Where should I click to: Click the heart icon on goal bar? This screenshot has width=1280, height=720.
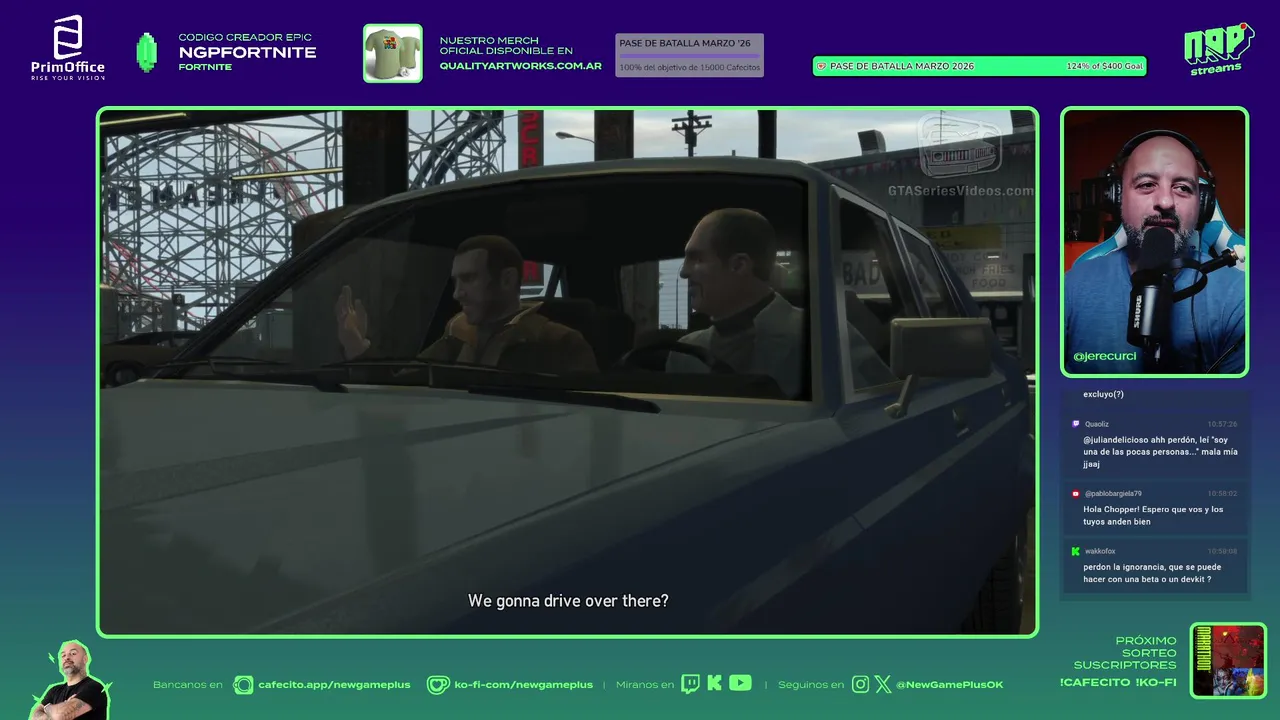coord(822,66)
